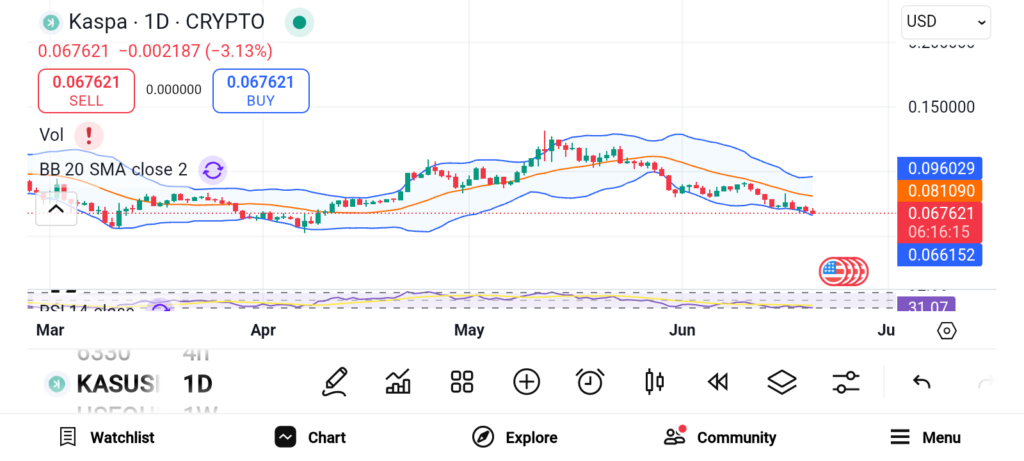Click the 0.066152 lower band price label
Screen dimensions: 1024x461
click(940, 255)
